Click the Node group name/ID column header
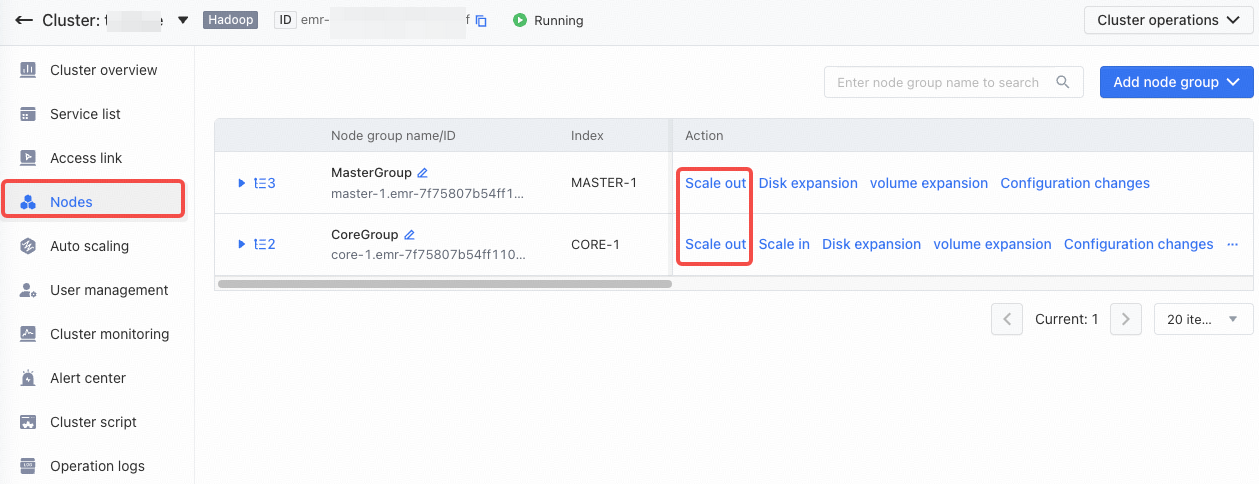Image resolution: width=1259 pixels, height=484 pixels. pyautogui.click(x=393, y=135)
